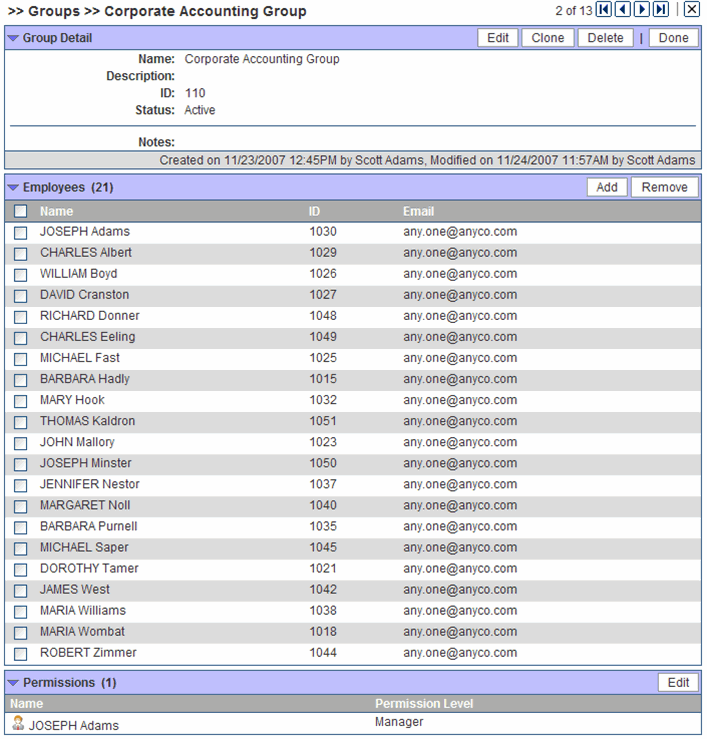707x739 pixels.
Task: Close the group detail page with X icon
Action: tap(691, 10)
